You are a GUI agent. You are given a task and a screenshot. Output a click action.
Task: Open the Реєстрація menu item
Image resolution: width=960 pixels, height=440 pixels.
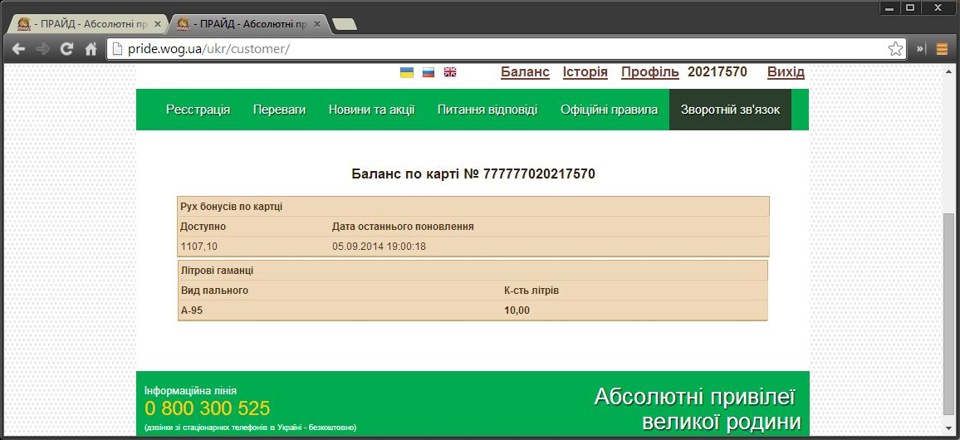(198, 110)
